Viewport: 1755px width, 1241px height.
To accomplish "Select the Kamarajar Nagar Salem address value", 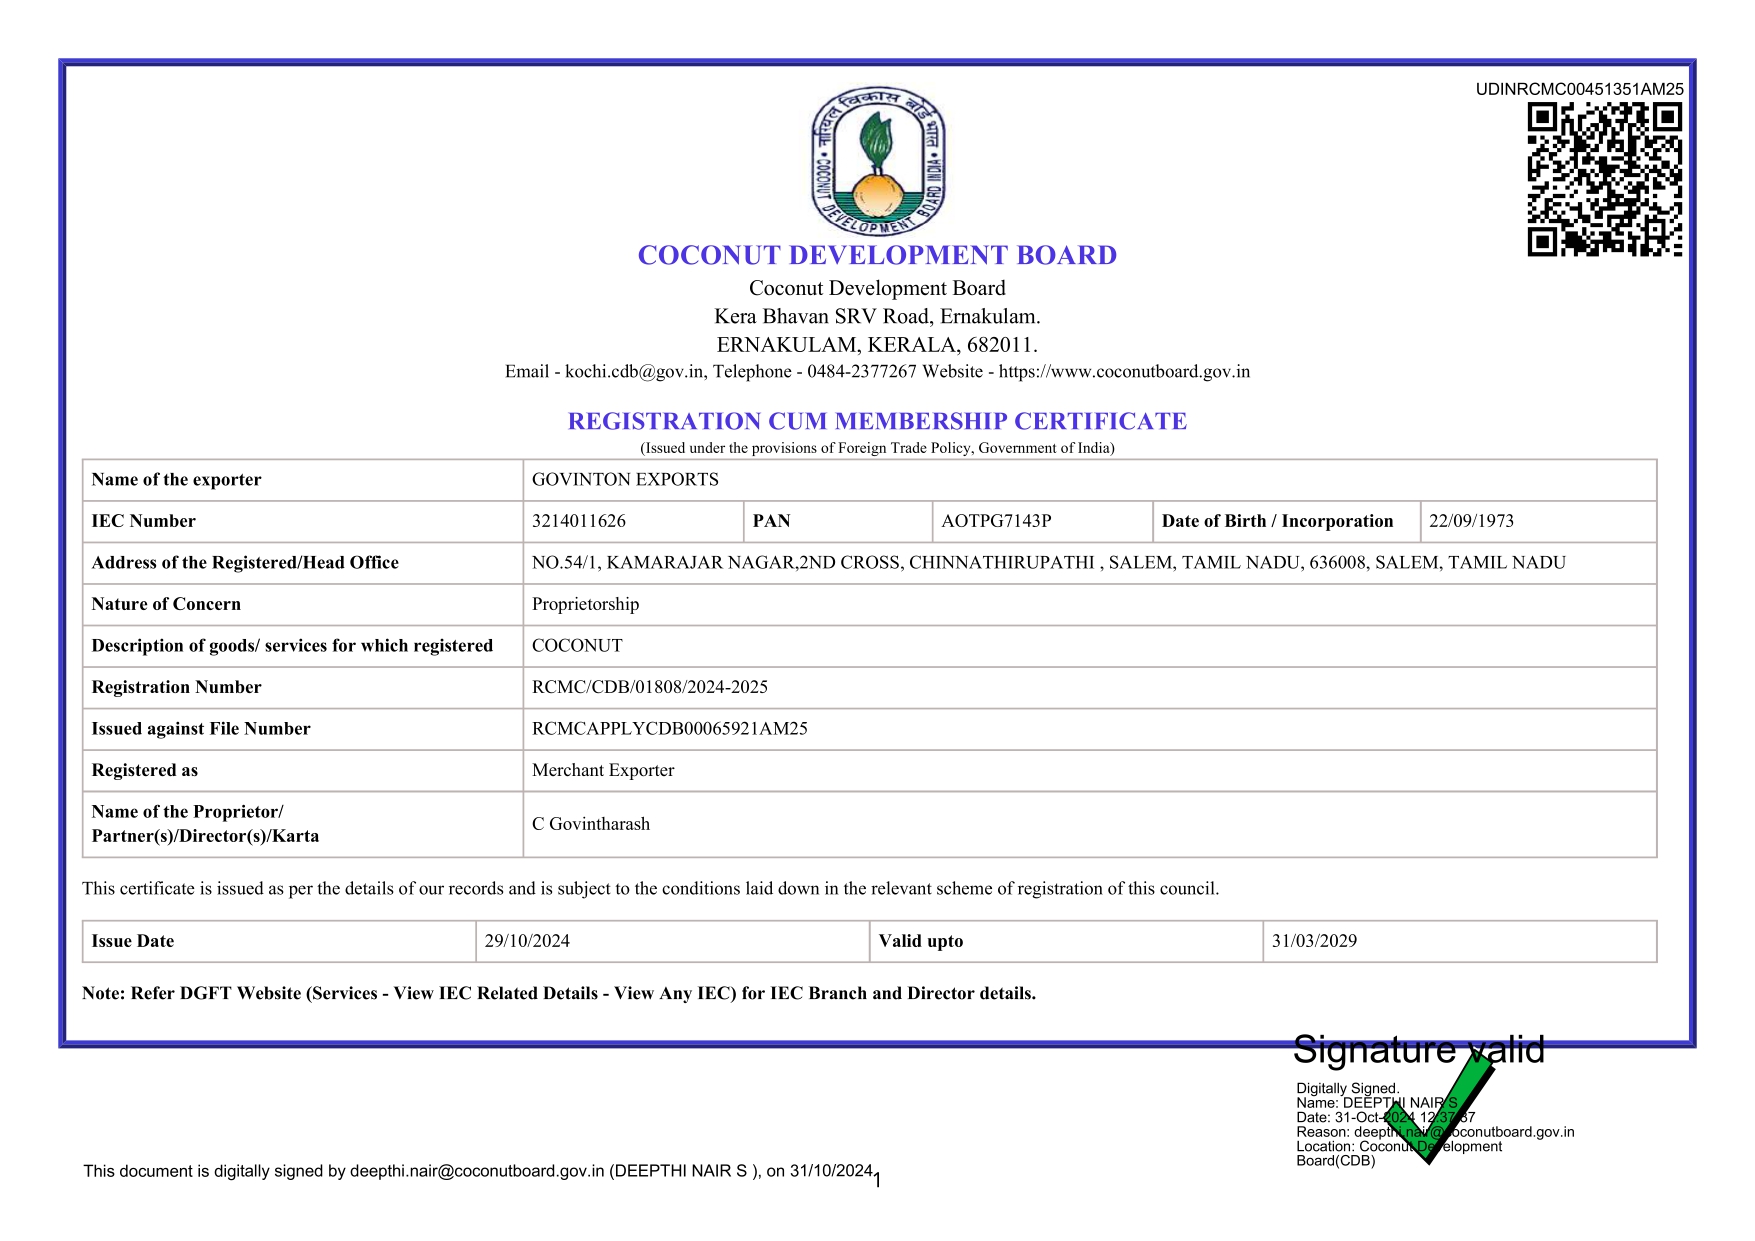I will click(1049, 563).
